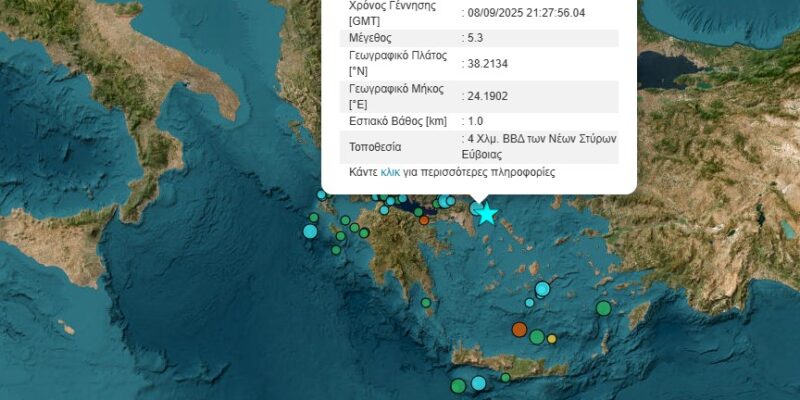
Task: Click the focal depth value 1.0
Action: (x=475, y=121)
